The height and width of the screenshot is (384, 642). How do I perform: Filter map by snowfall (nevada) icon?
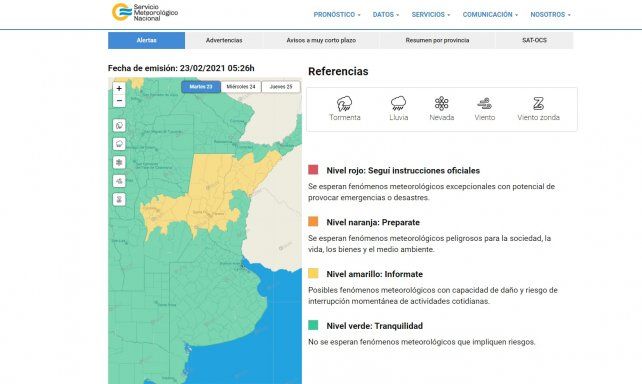tap(119, 163)
